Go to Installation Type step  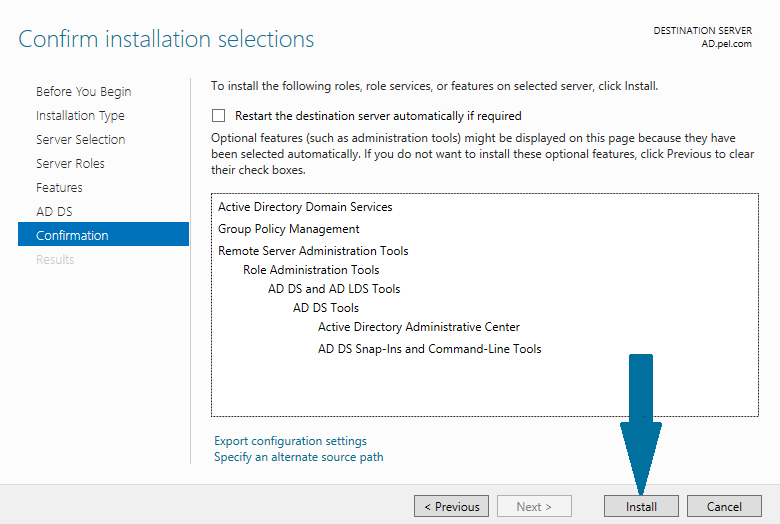click(80, 115)
